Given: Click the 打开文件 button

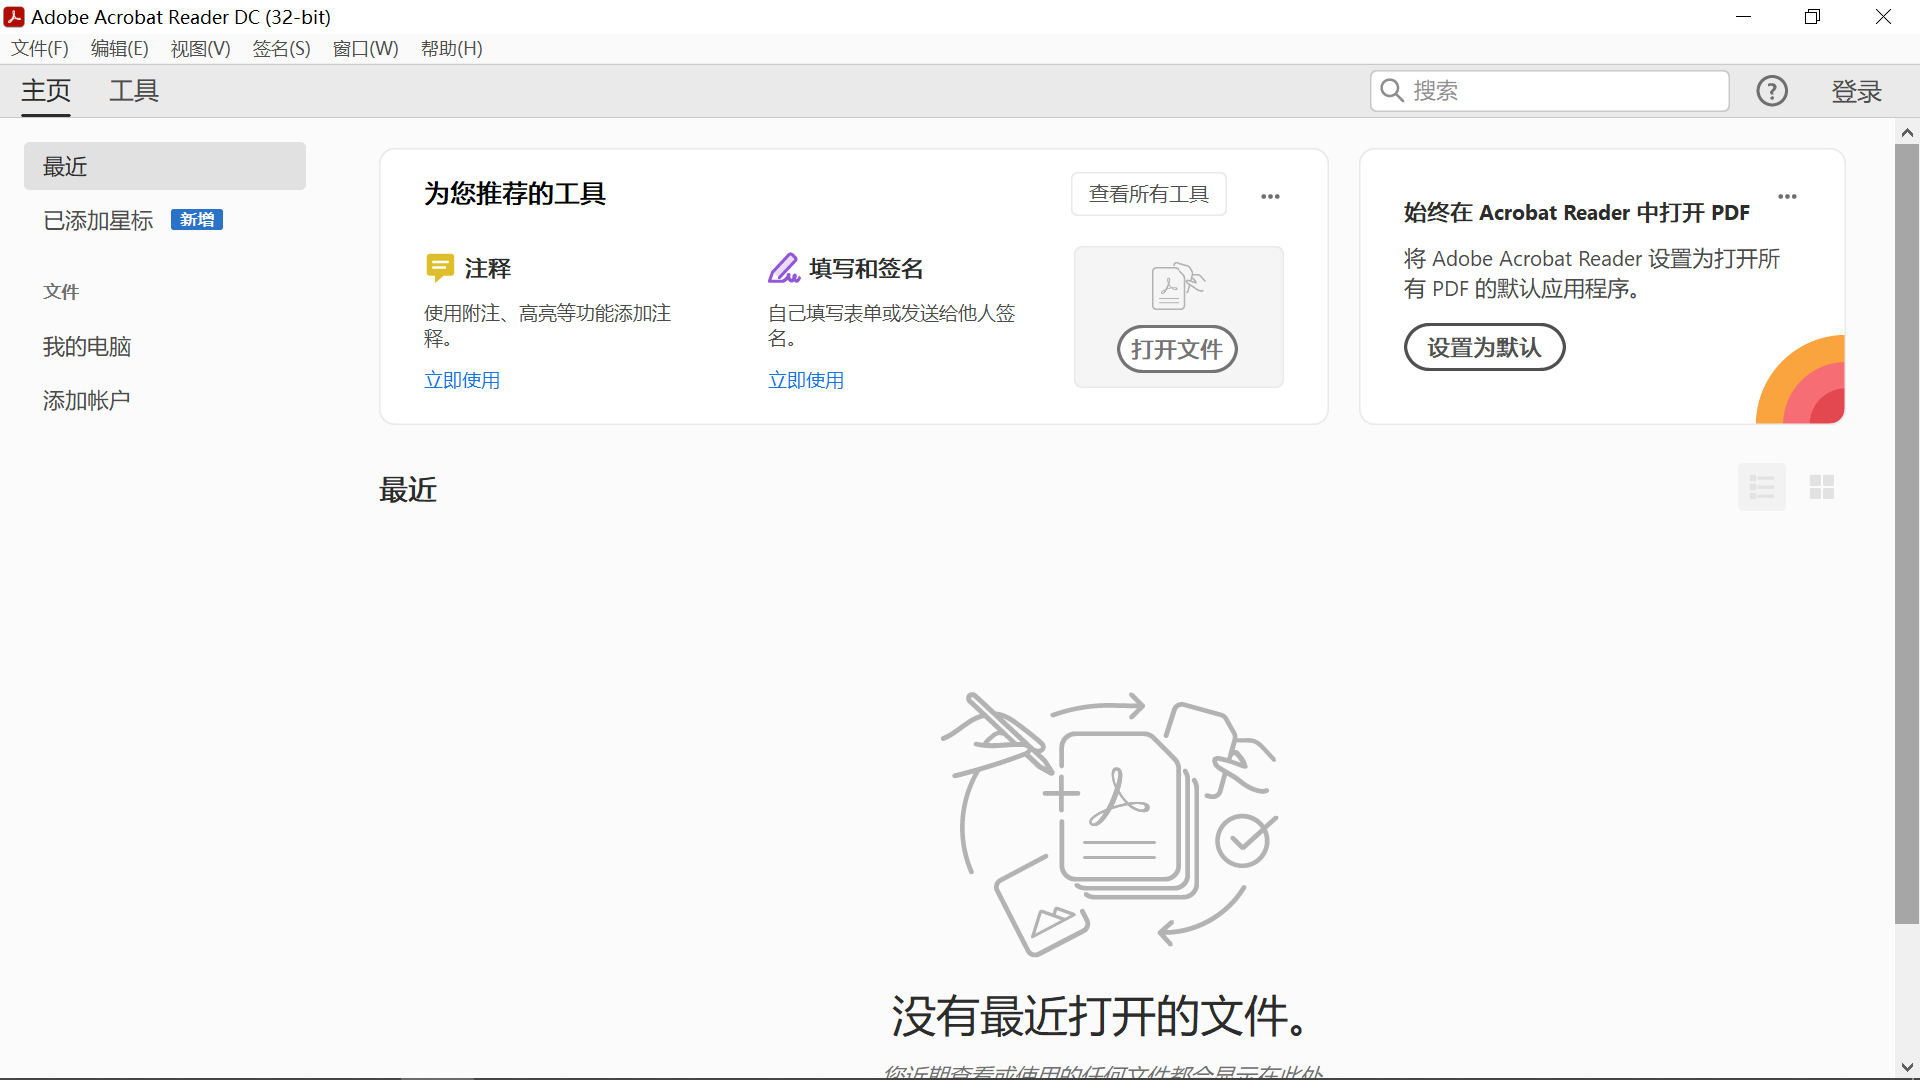Looking at the screenshot, I should click(1177, 349).
